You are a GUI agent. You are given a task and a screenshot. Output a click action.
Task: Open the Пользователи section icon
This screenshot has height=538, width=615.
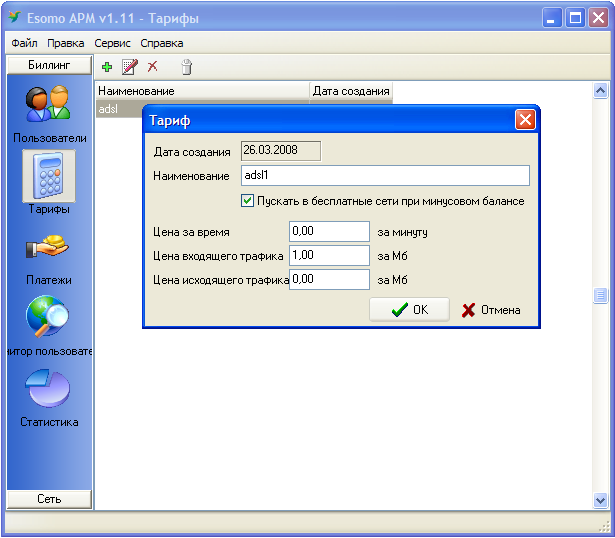pyautogui.click(x=48, y=103)
